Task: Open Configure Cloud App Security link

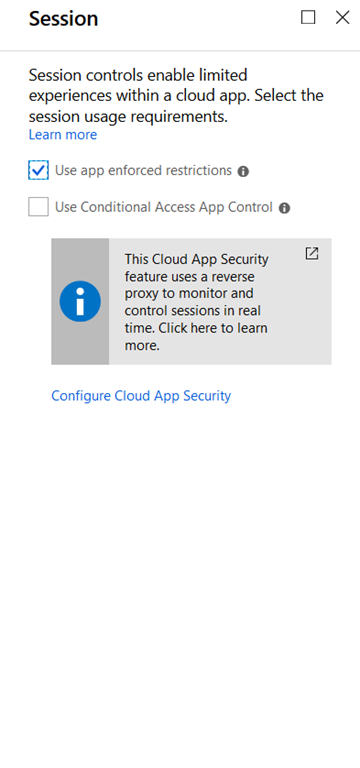Action: [x=141, y=396]
